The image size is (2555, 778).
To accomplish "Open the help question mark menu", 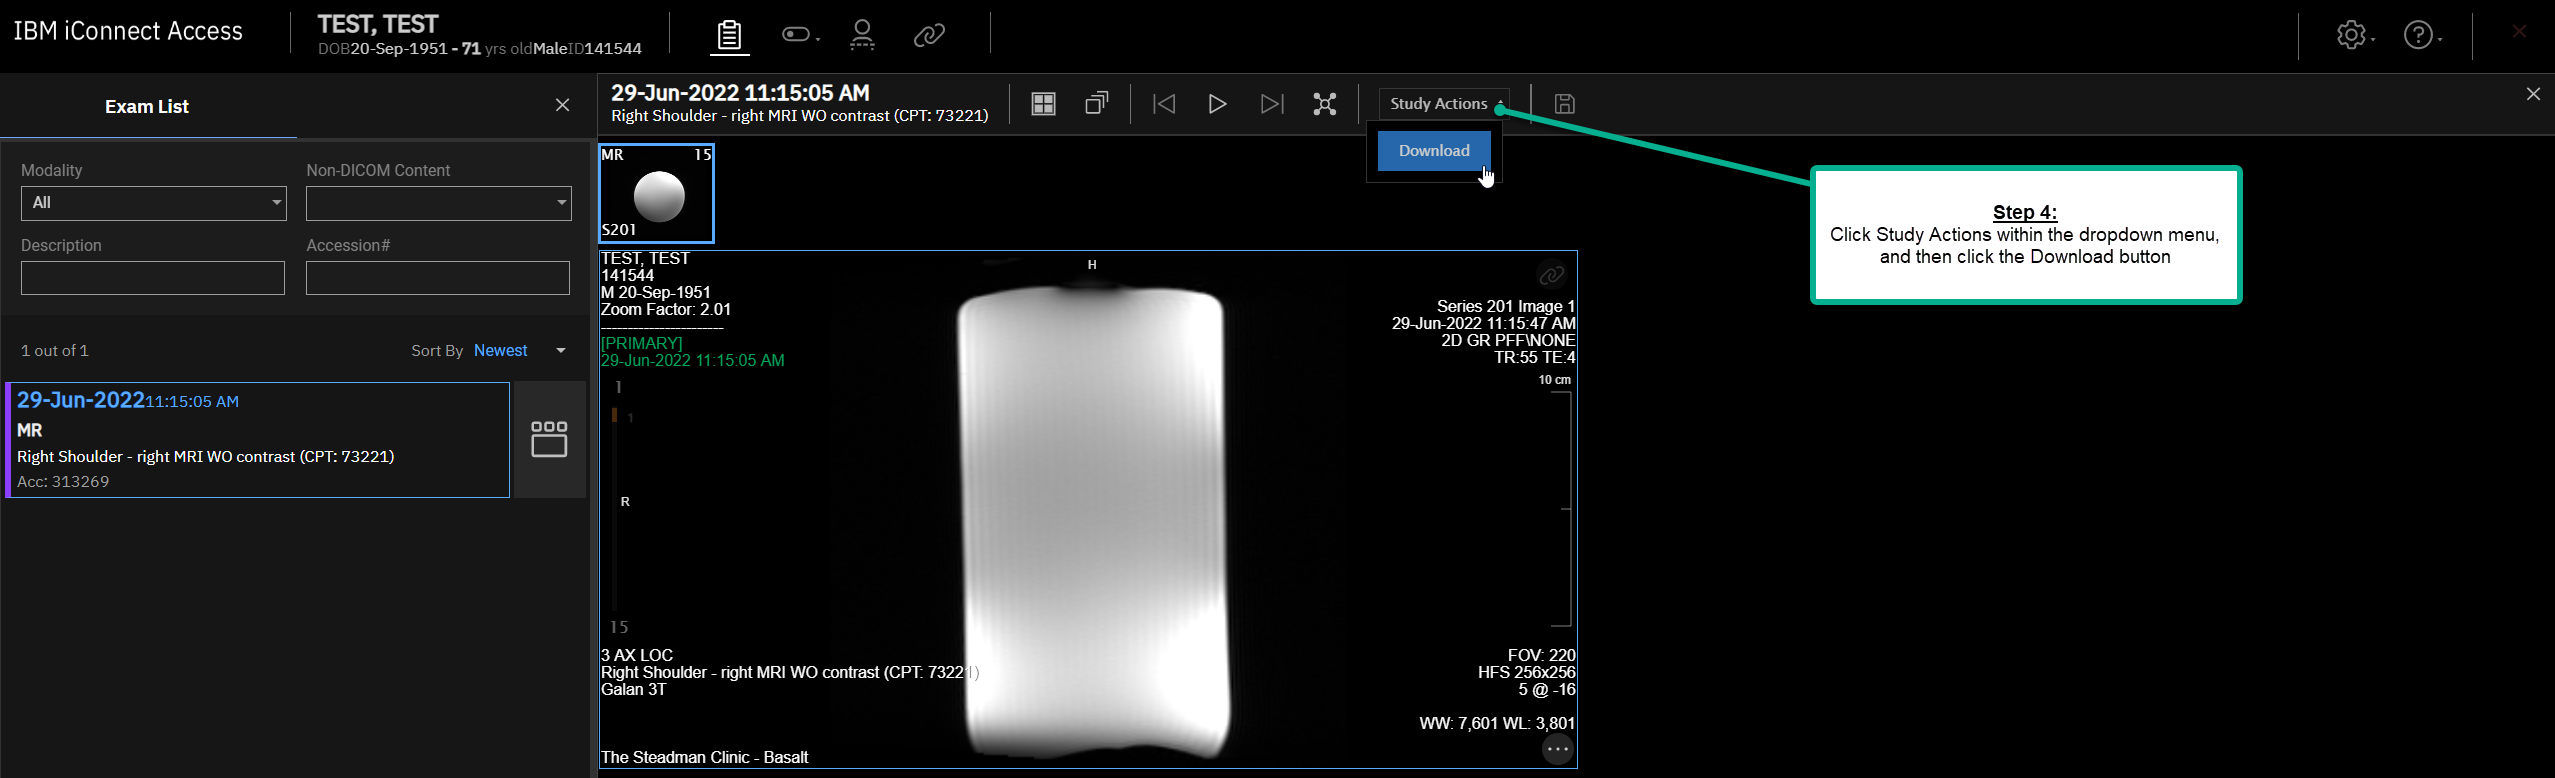I will pos(2418,35).
